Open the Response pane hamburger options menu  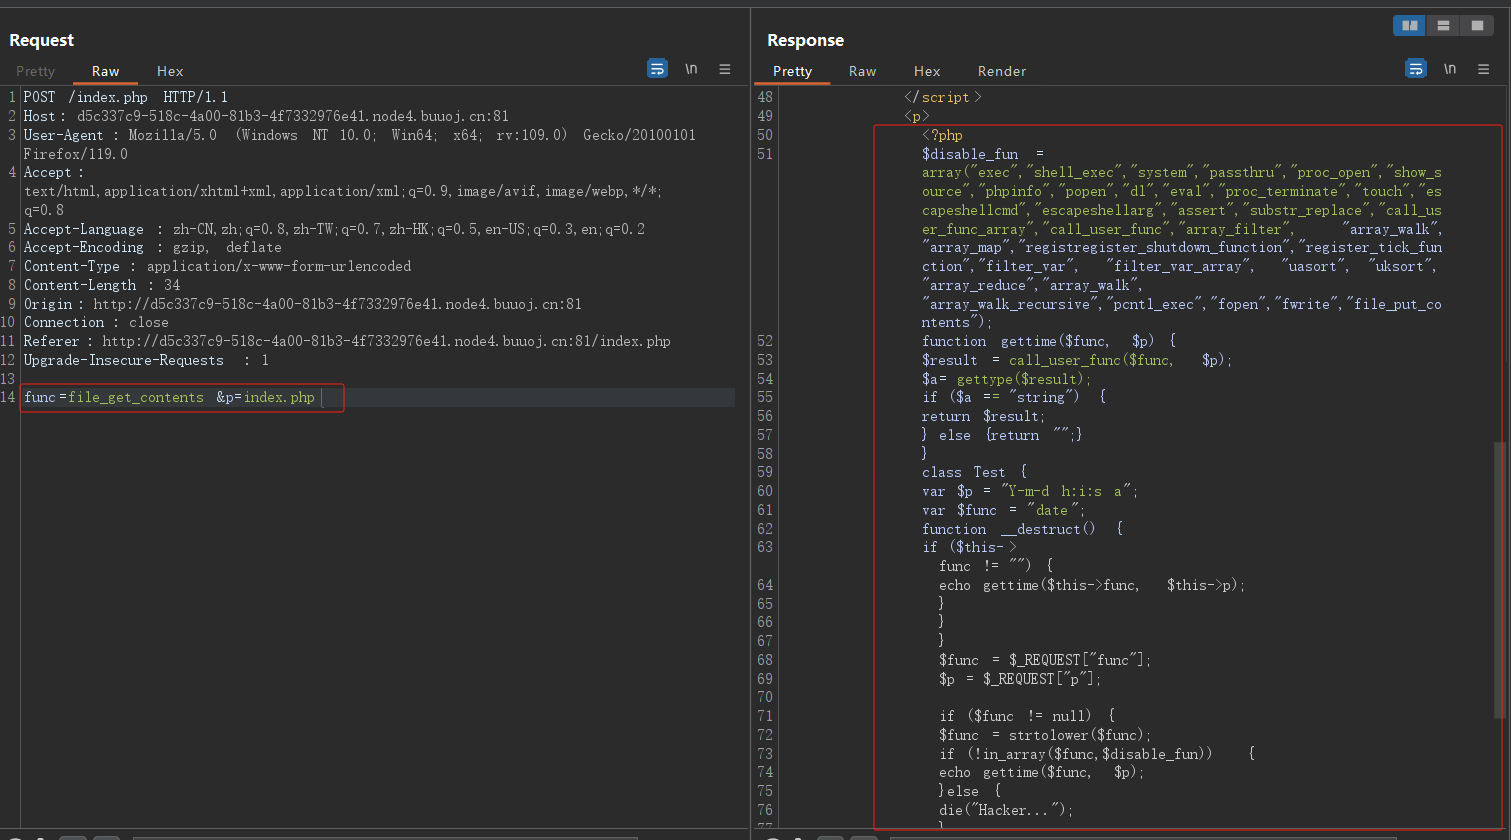1484,69
